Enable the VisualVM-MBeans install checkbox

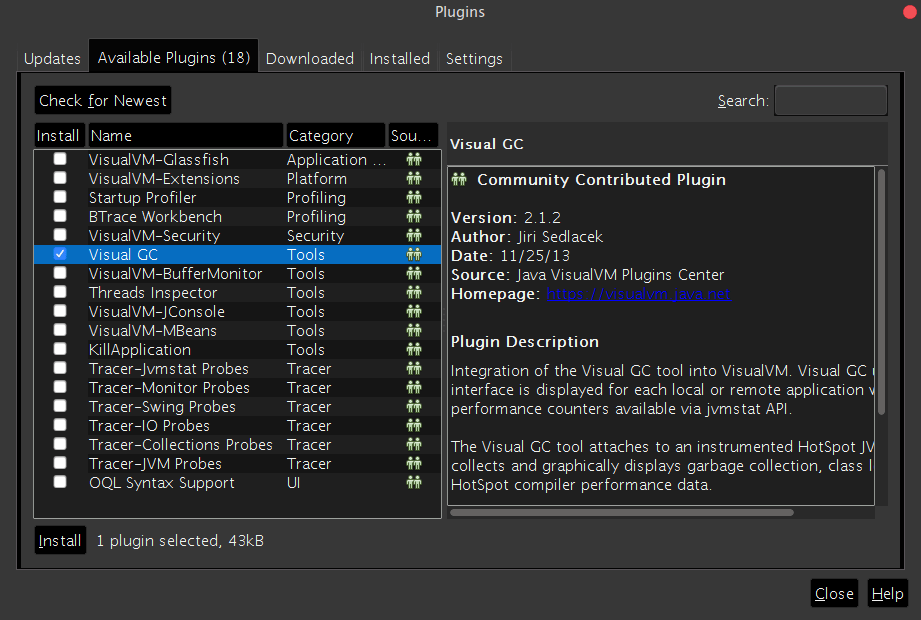pyautogui.click(x=60, y=331)
